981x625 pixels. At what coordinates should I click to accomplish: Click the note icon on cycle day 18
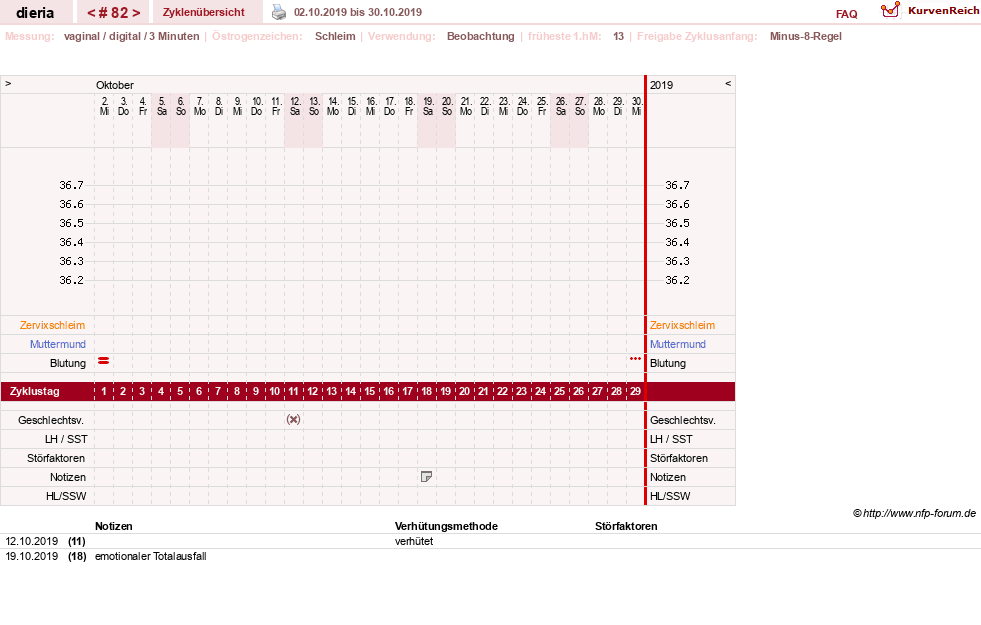426,477
